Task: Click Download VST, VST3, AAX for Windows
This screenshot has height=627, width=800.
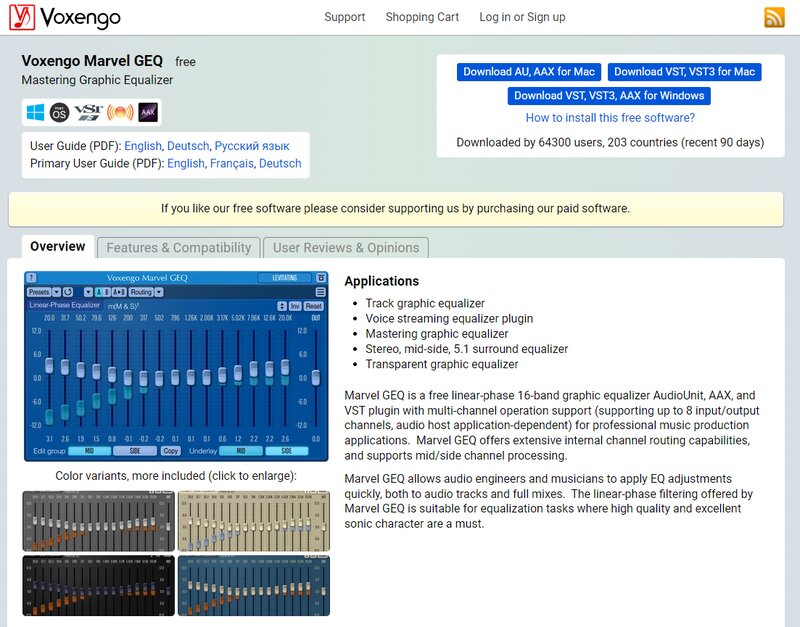Action: click(609, 96)
